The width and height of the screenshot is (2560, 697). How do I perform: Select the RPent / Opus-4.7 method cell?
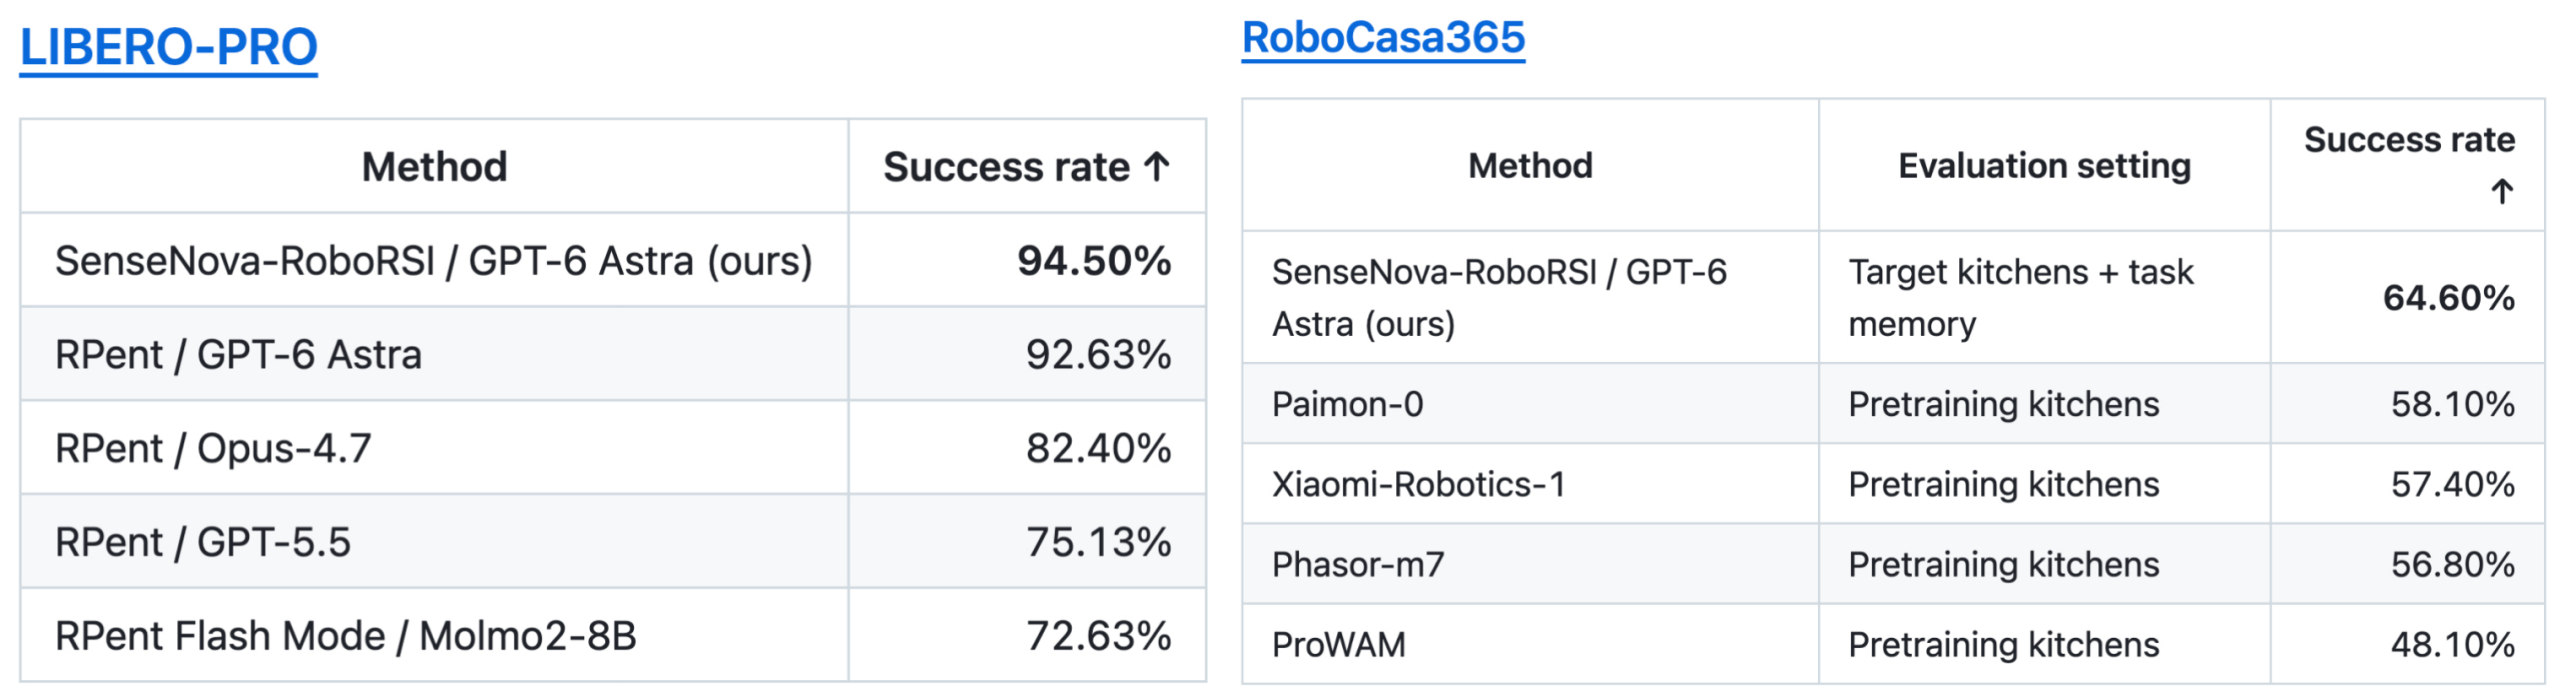[434, 448]
